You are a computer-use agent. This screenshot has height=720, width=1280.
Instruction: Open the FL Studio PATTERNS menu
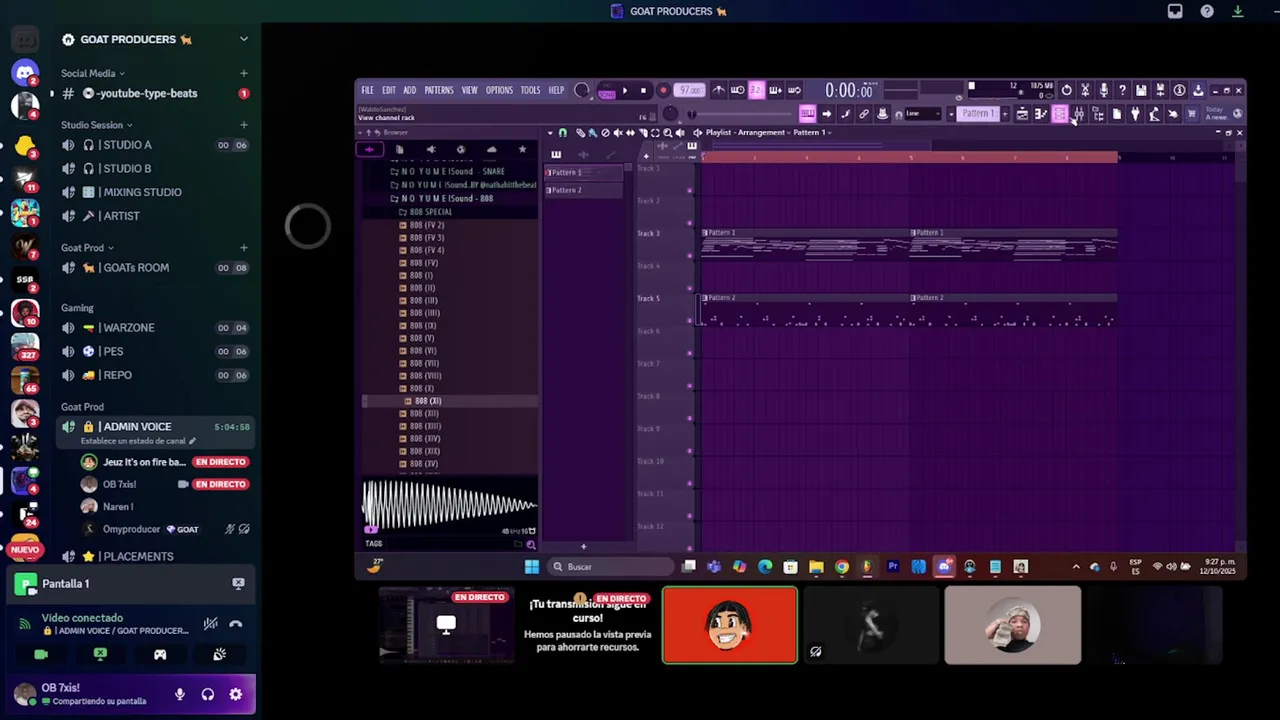439,90
